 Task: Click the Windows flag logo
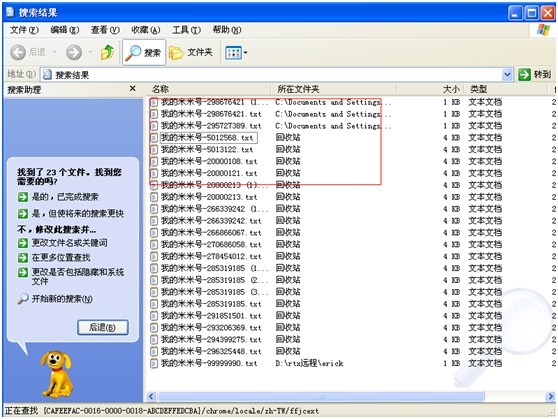coord(543,30)
